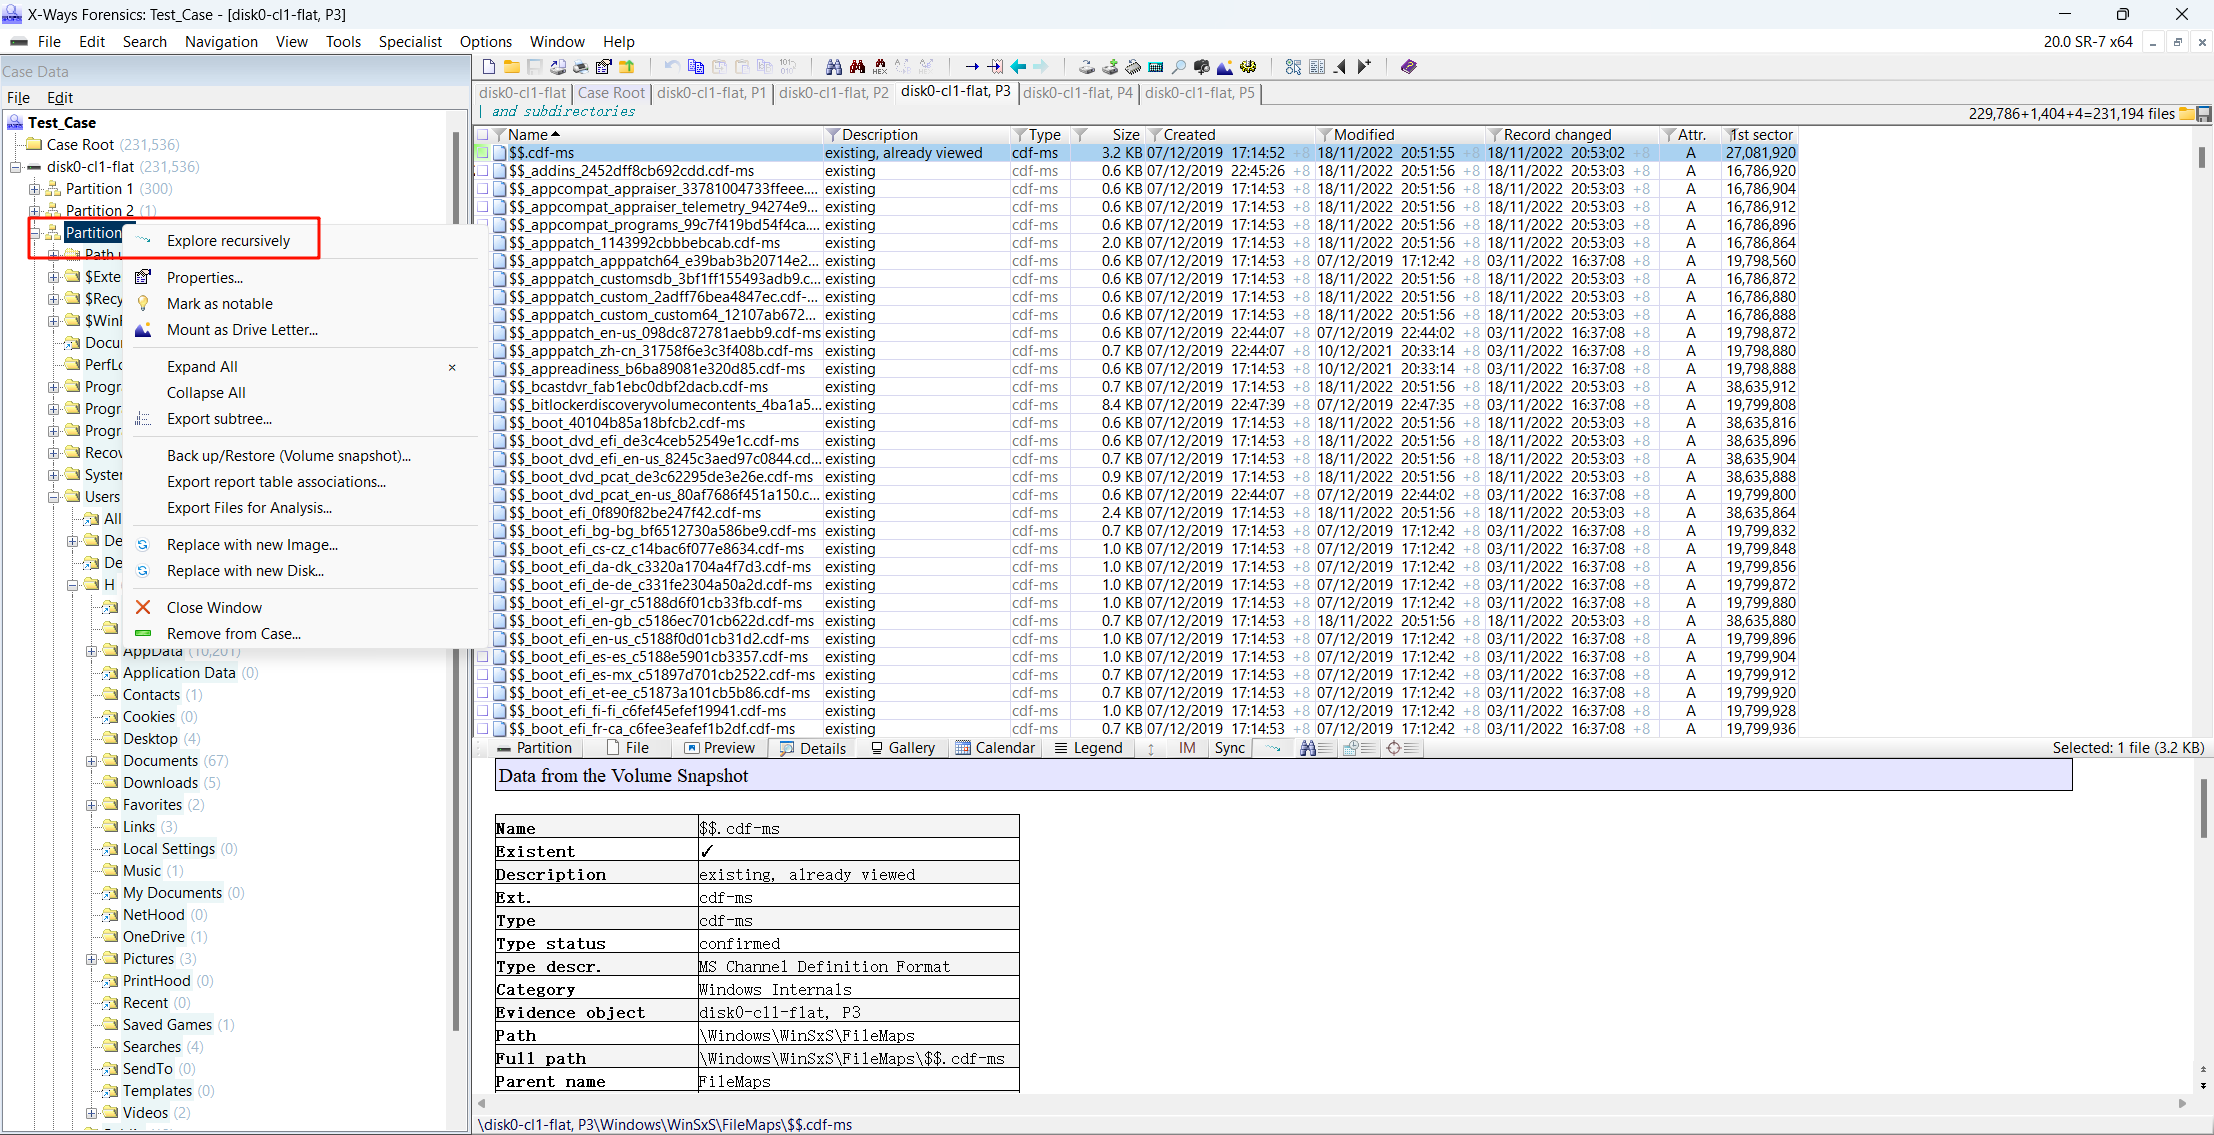The width and height of the screenshot is (2214, 1135).
Task: Switch to disk0-cl1-flat, P4 tab
Action: coord(1078,93)
